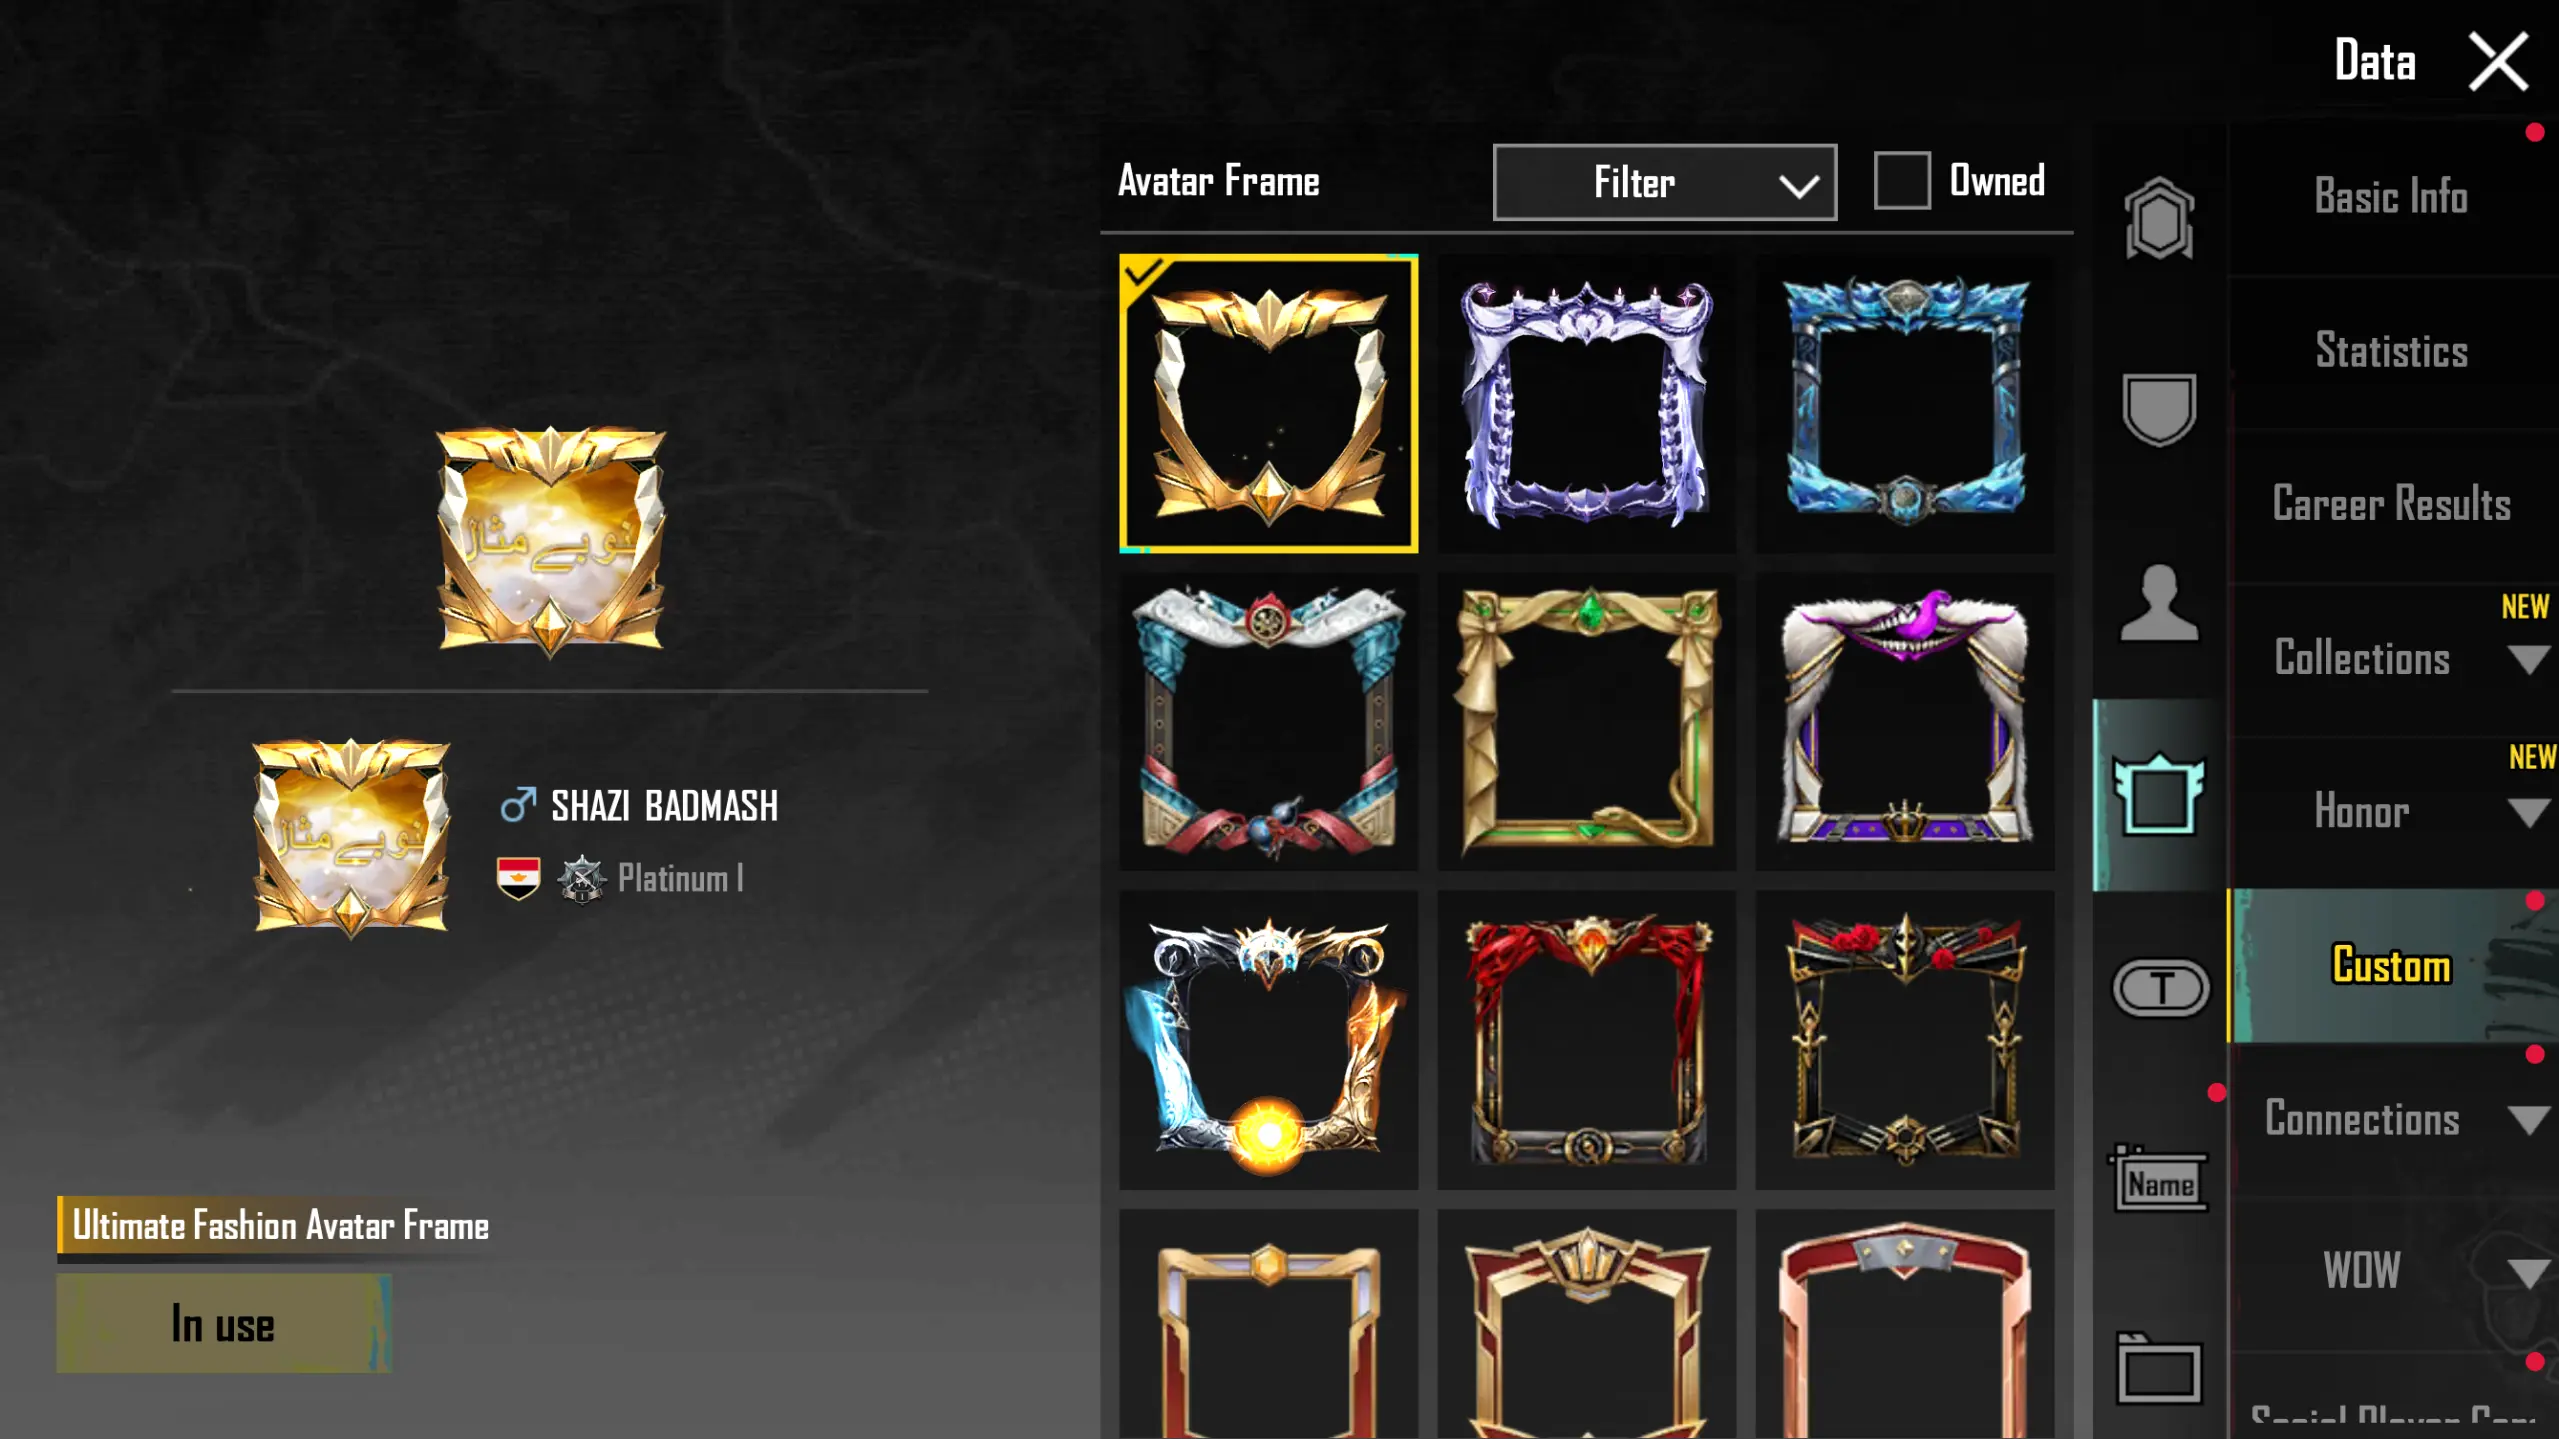Expand the Collections menu arrow

pos(2529,659)
